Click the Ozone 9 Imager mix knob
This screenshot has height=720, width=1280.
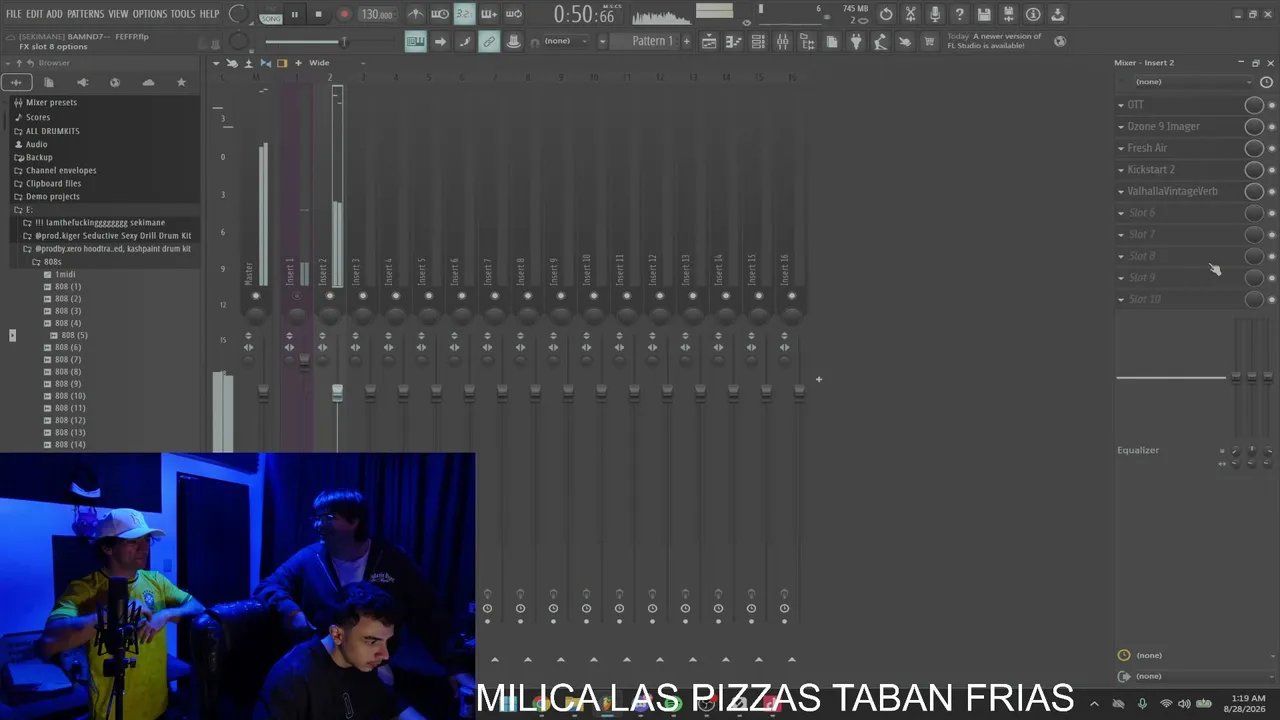(1254, 127)
